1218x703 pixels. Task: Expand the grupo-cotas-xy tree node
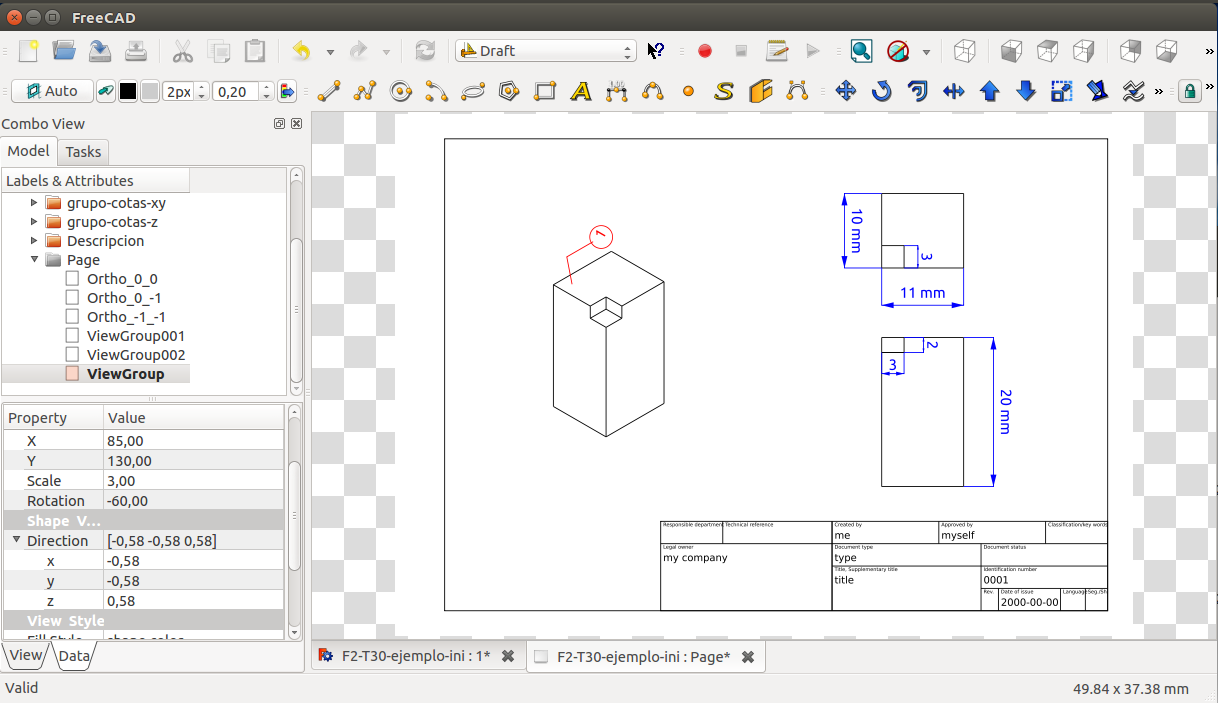(34, 203)
